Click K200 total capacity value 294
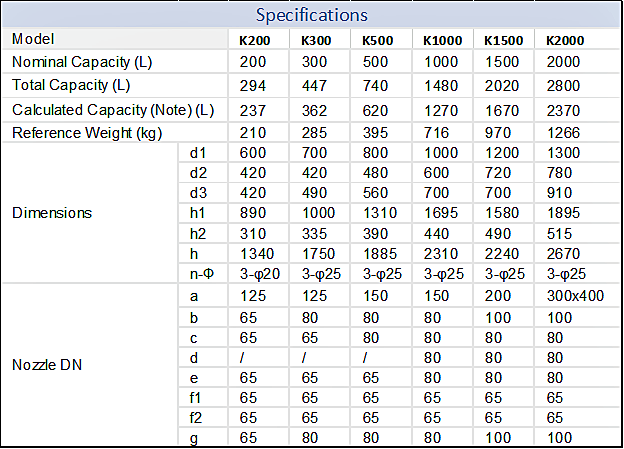 pyautogui.click(x=253, y=86)
